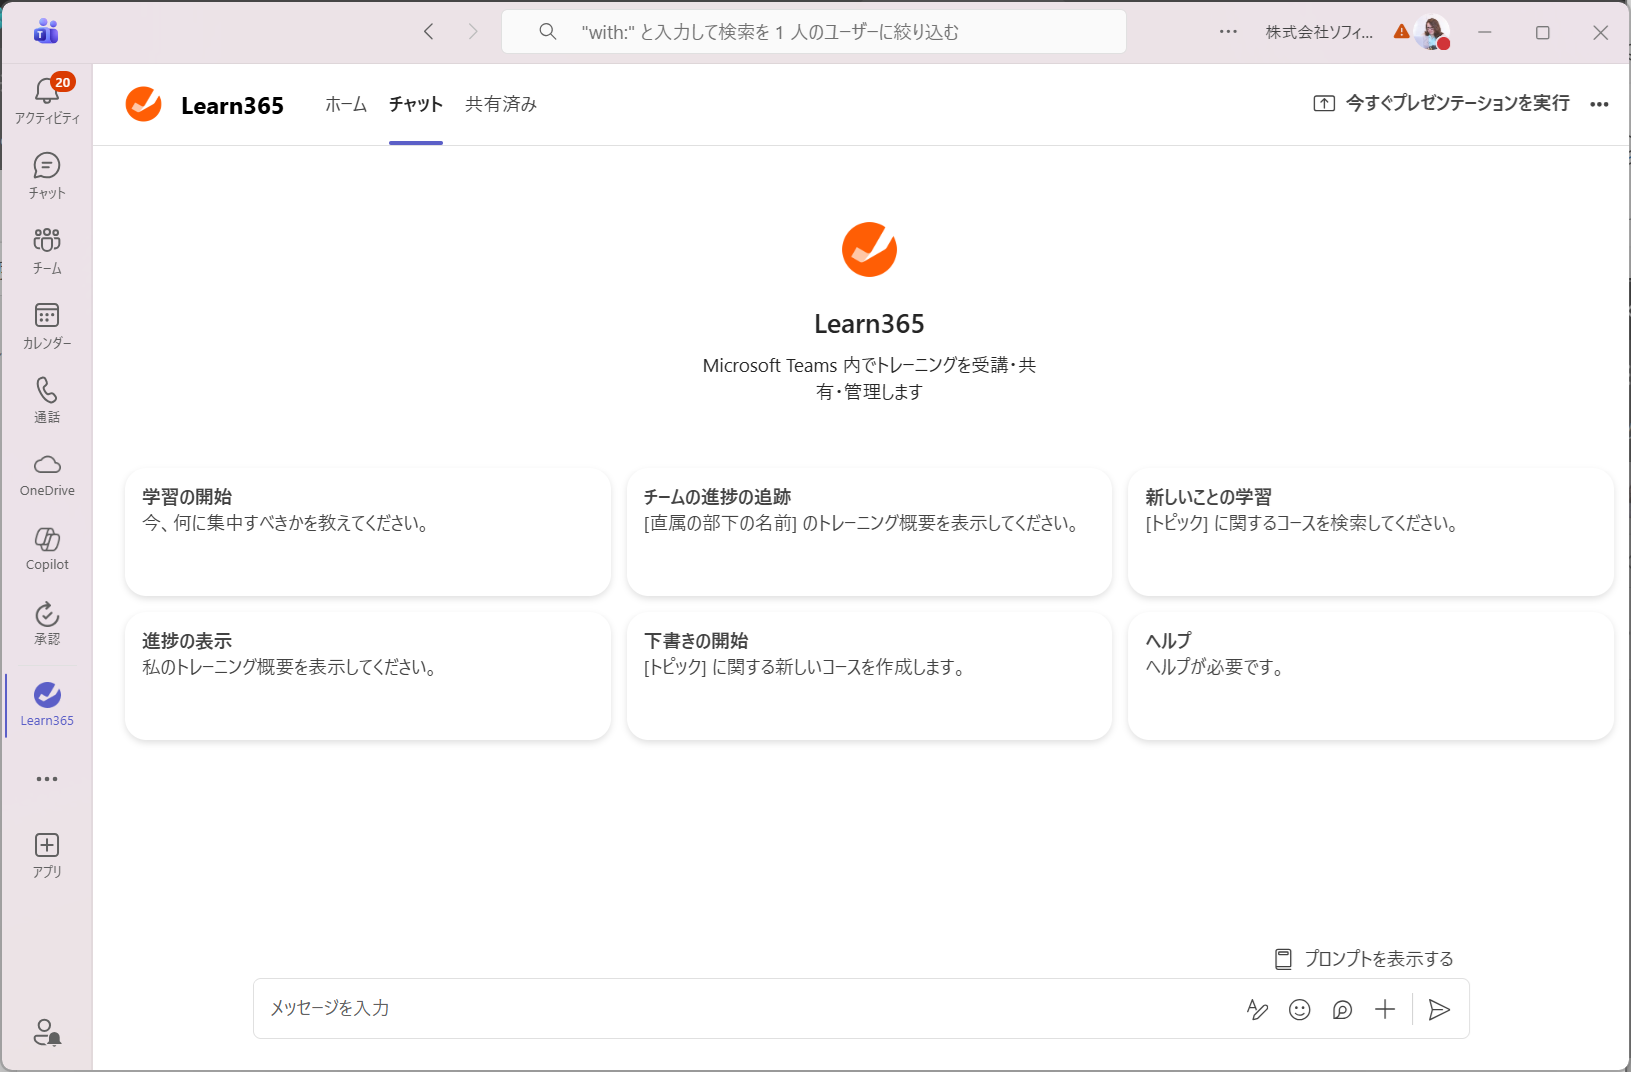The height and width of the screenshot is (1072, 1631).
Task: Click プロンプトを表示する link
Action: [1365, 959]
